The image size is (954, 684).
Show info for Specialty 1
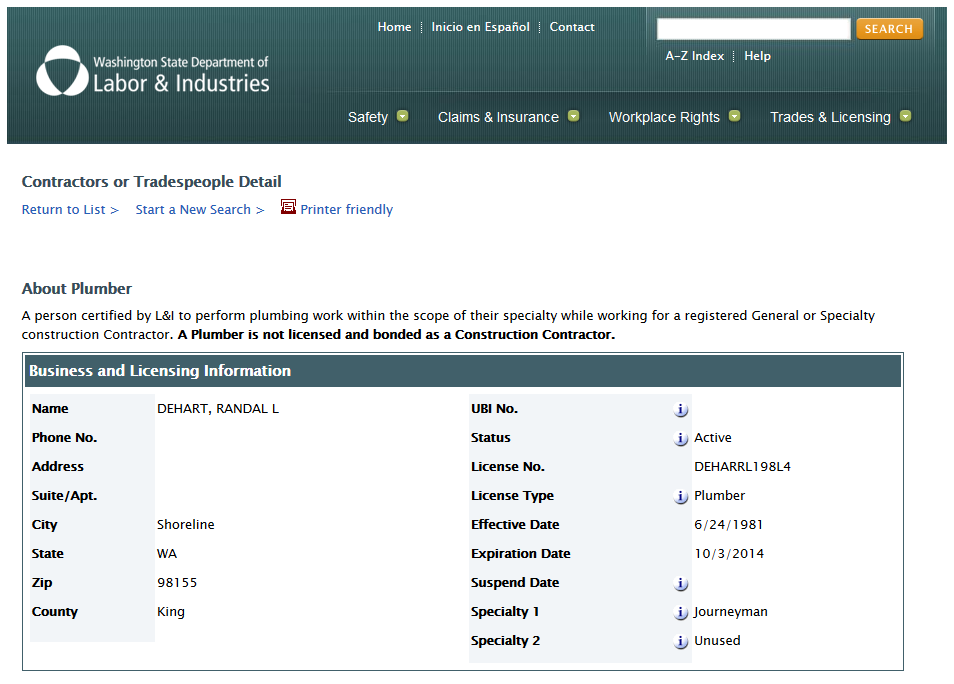pos(681,613)
